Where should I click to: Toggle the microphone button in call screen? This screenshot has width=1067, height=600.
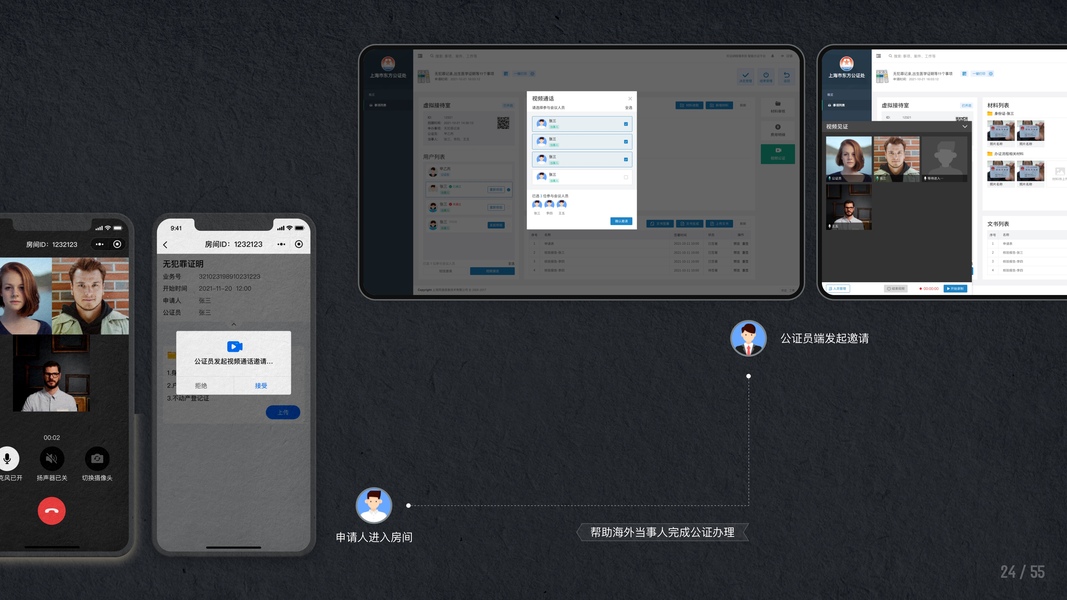[7, 459]
